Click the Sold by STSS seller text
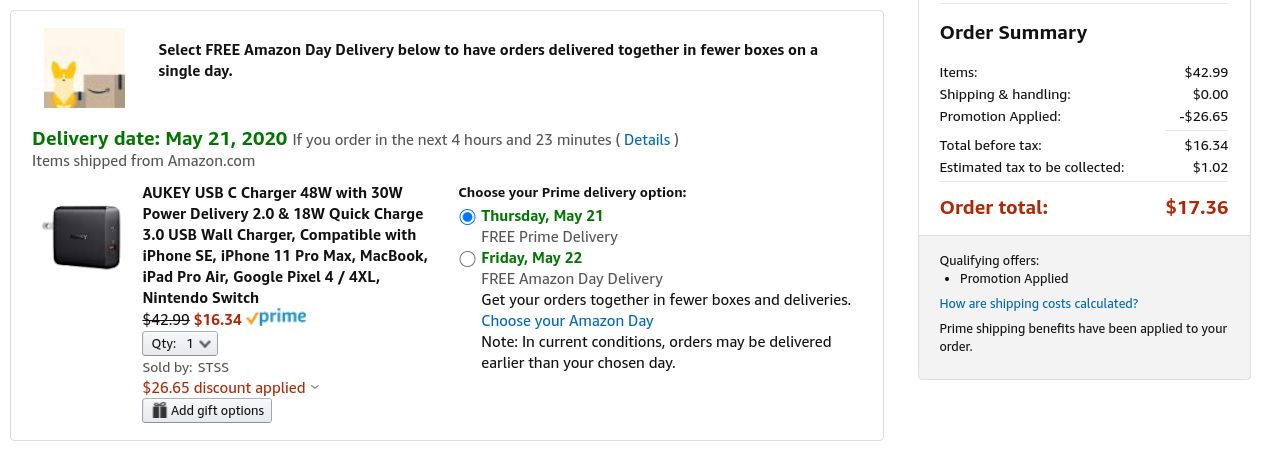Viewport: 1279px width, 457px height. (186, 367)
